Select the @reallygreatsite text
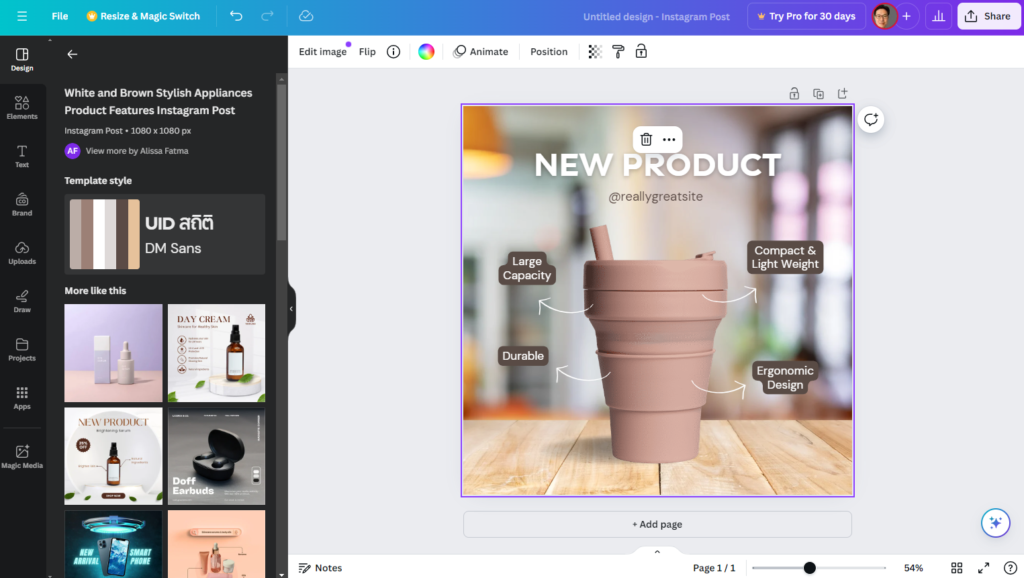The width and height of the screenshot is (1024, 578). pos(656,197)
